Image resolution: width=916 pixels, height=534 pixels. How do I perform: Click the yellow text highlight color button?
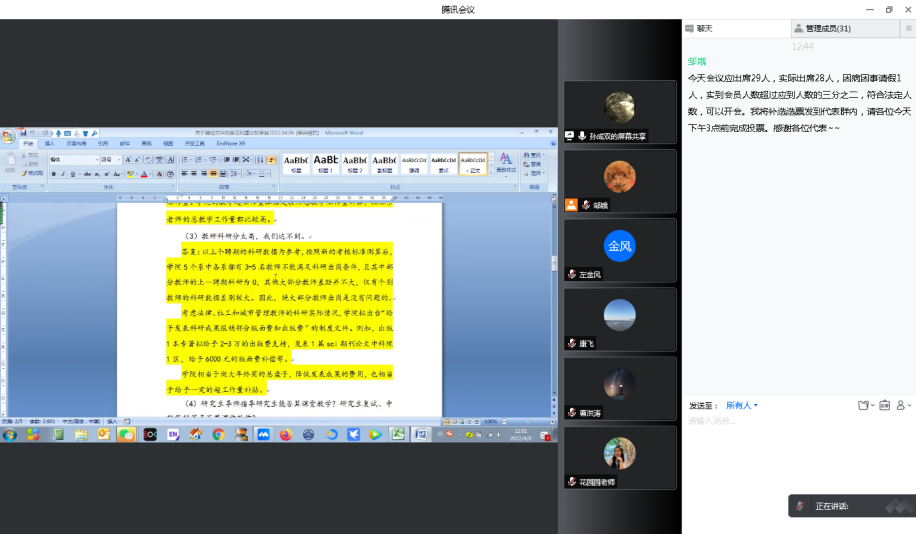coord(130,174)
